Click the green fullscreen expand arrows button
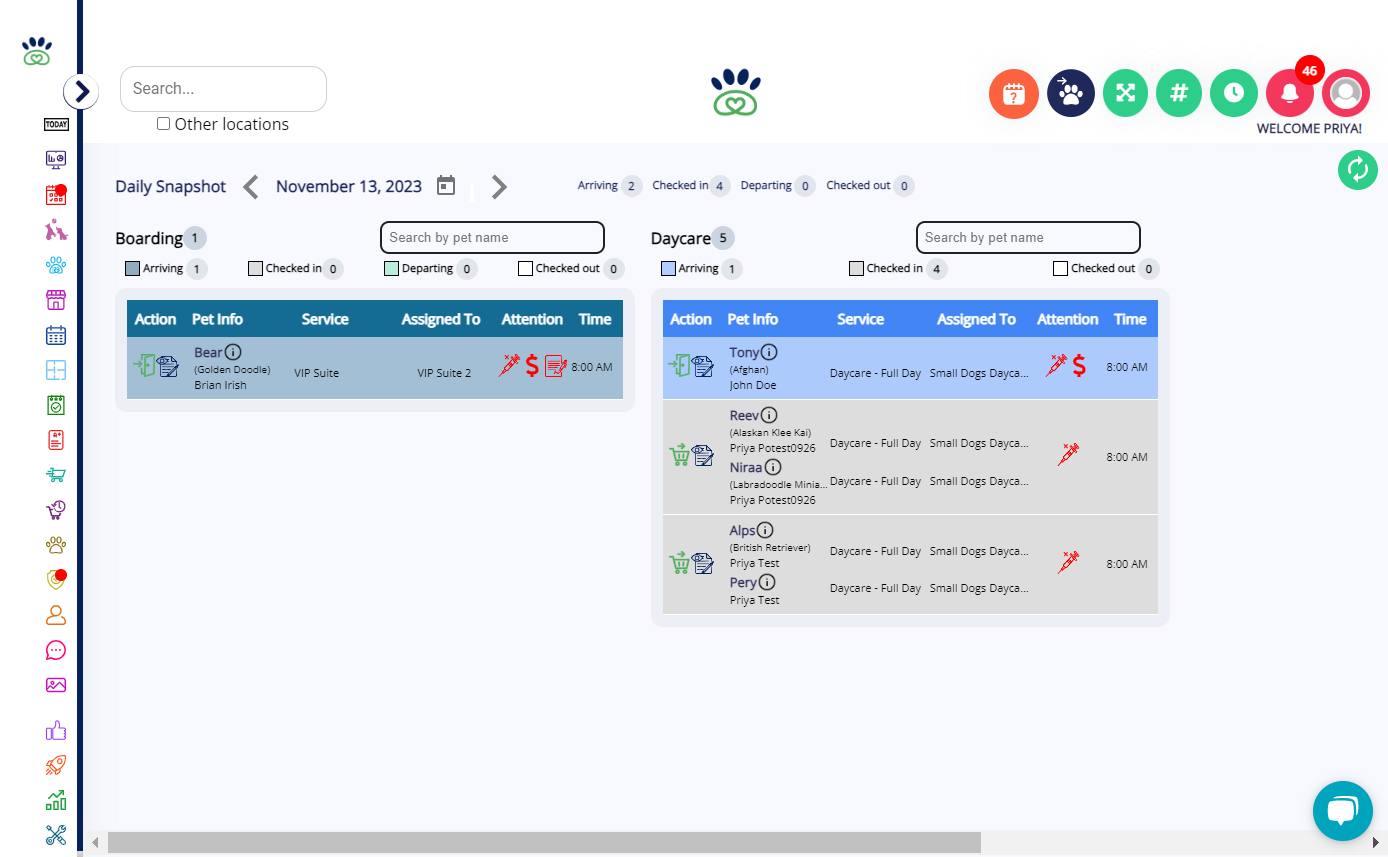 [x=1126, y=93]
